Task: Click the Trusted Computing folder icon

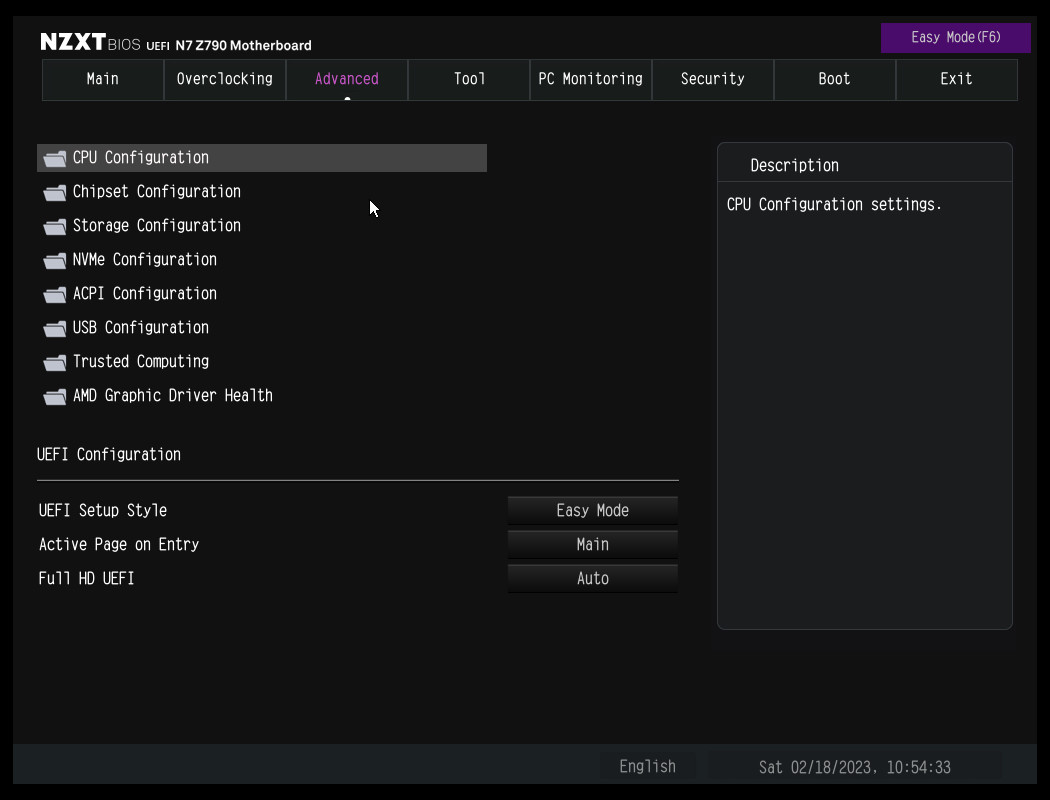Action: click(55, 363)
